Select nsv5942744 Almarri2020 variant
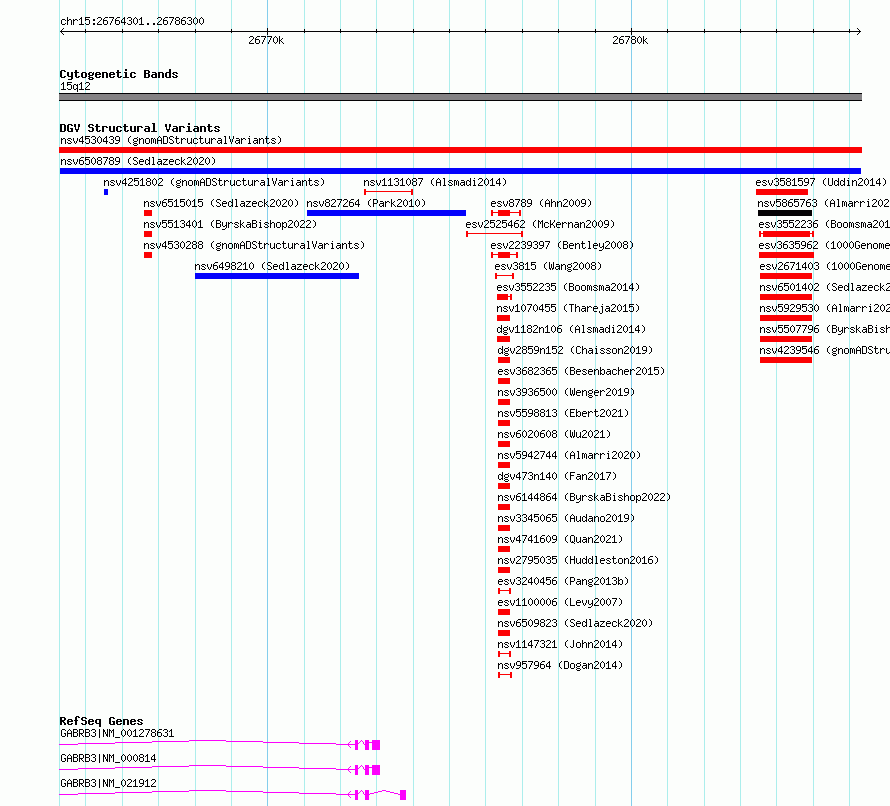 (569, 455)
